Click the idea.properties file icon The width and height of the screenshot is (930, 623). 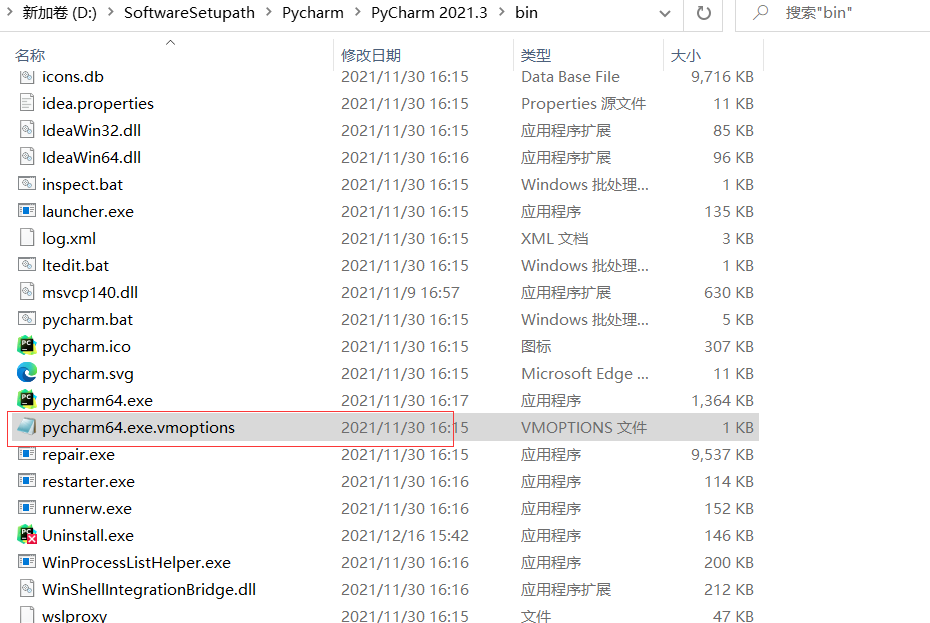click(27, 103)
